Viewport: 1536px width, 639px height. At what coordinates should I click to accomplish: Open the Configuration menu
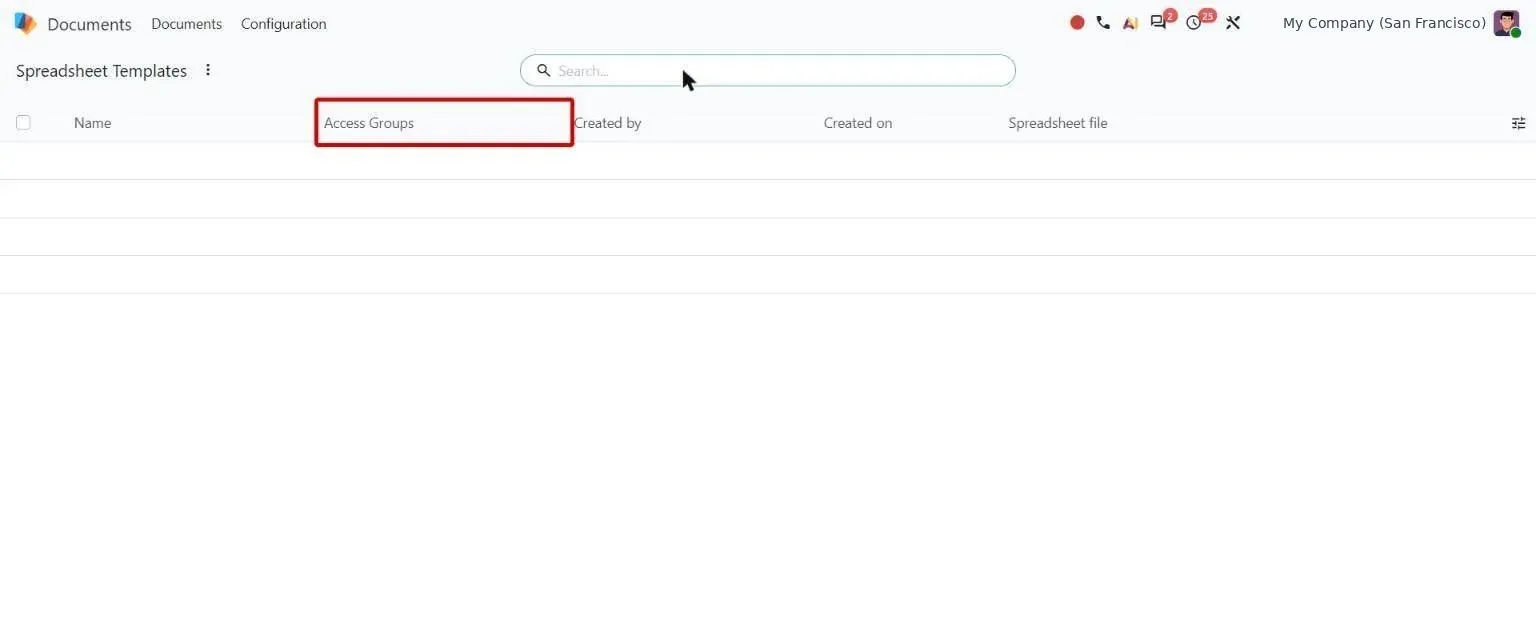pyautogui.click(x=284, y=24)
